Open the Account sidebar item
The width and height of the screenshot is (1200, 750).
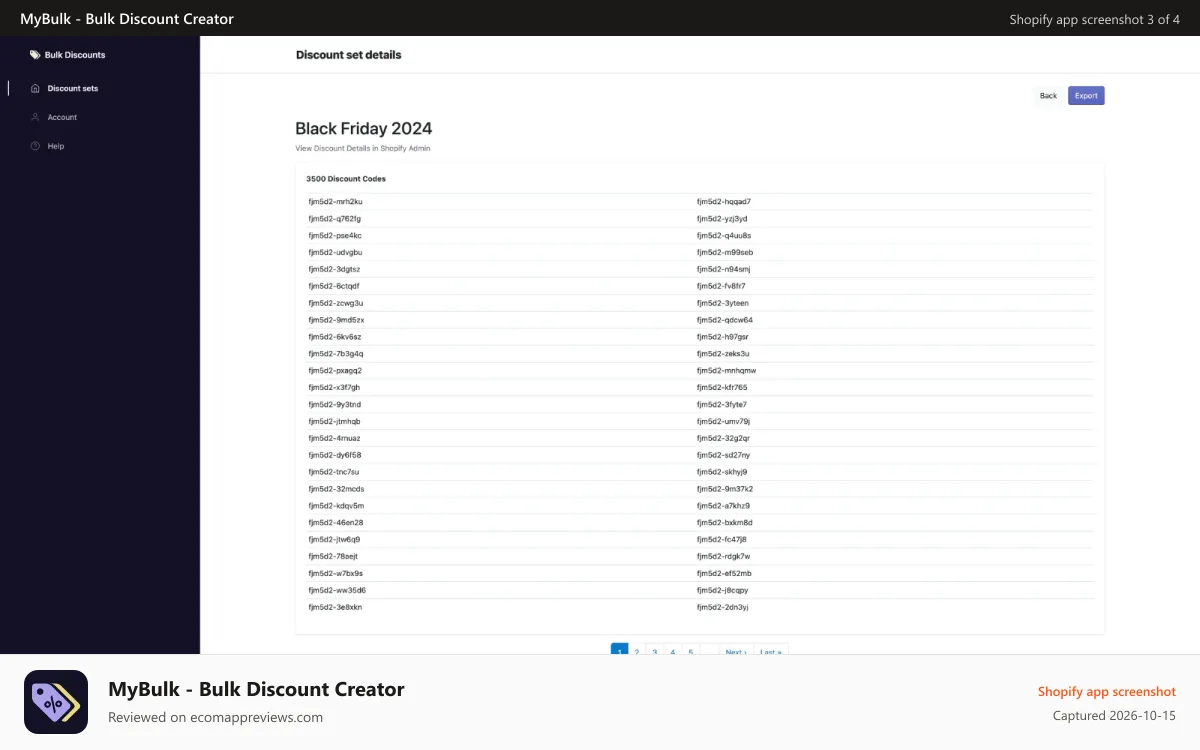[x=62, y=117]
